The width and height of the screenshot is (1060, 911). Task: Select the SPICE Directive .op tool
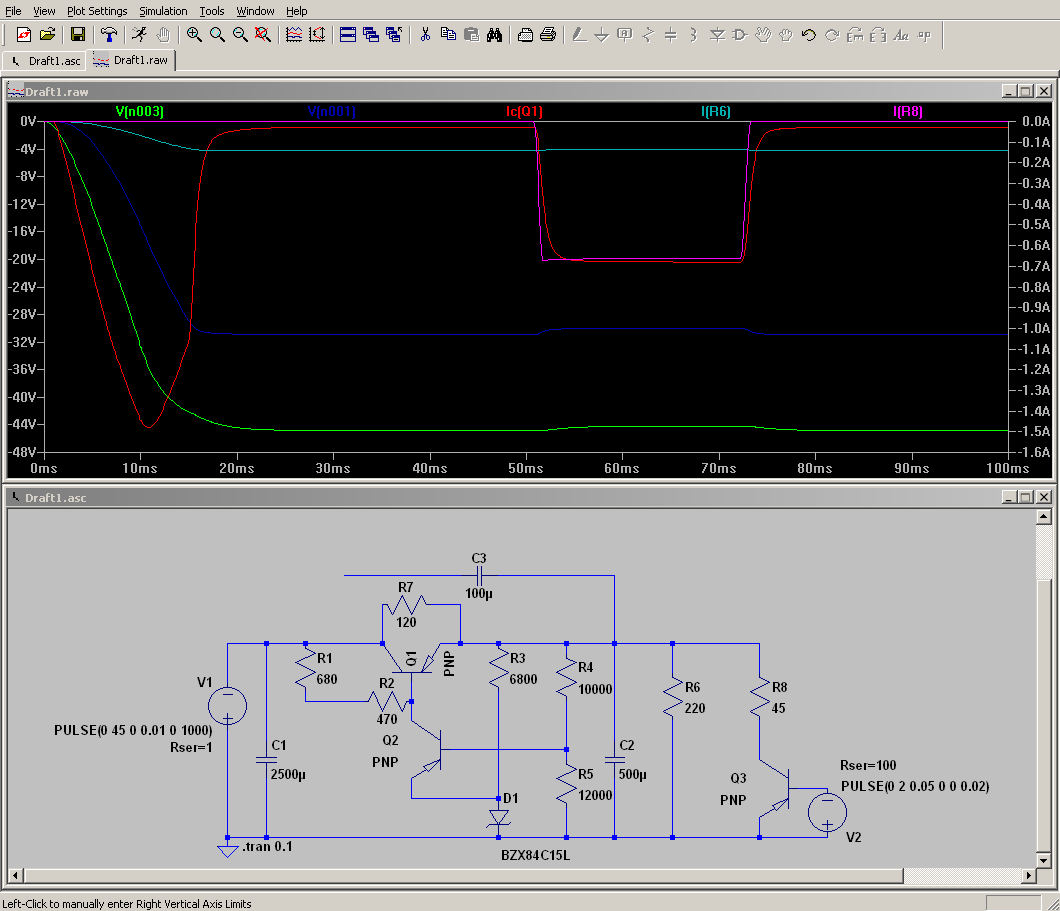pyautogui.click(x=924, y=34)
